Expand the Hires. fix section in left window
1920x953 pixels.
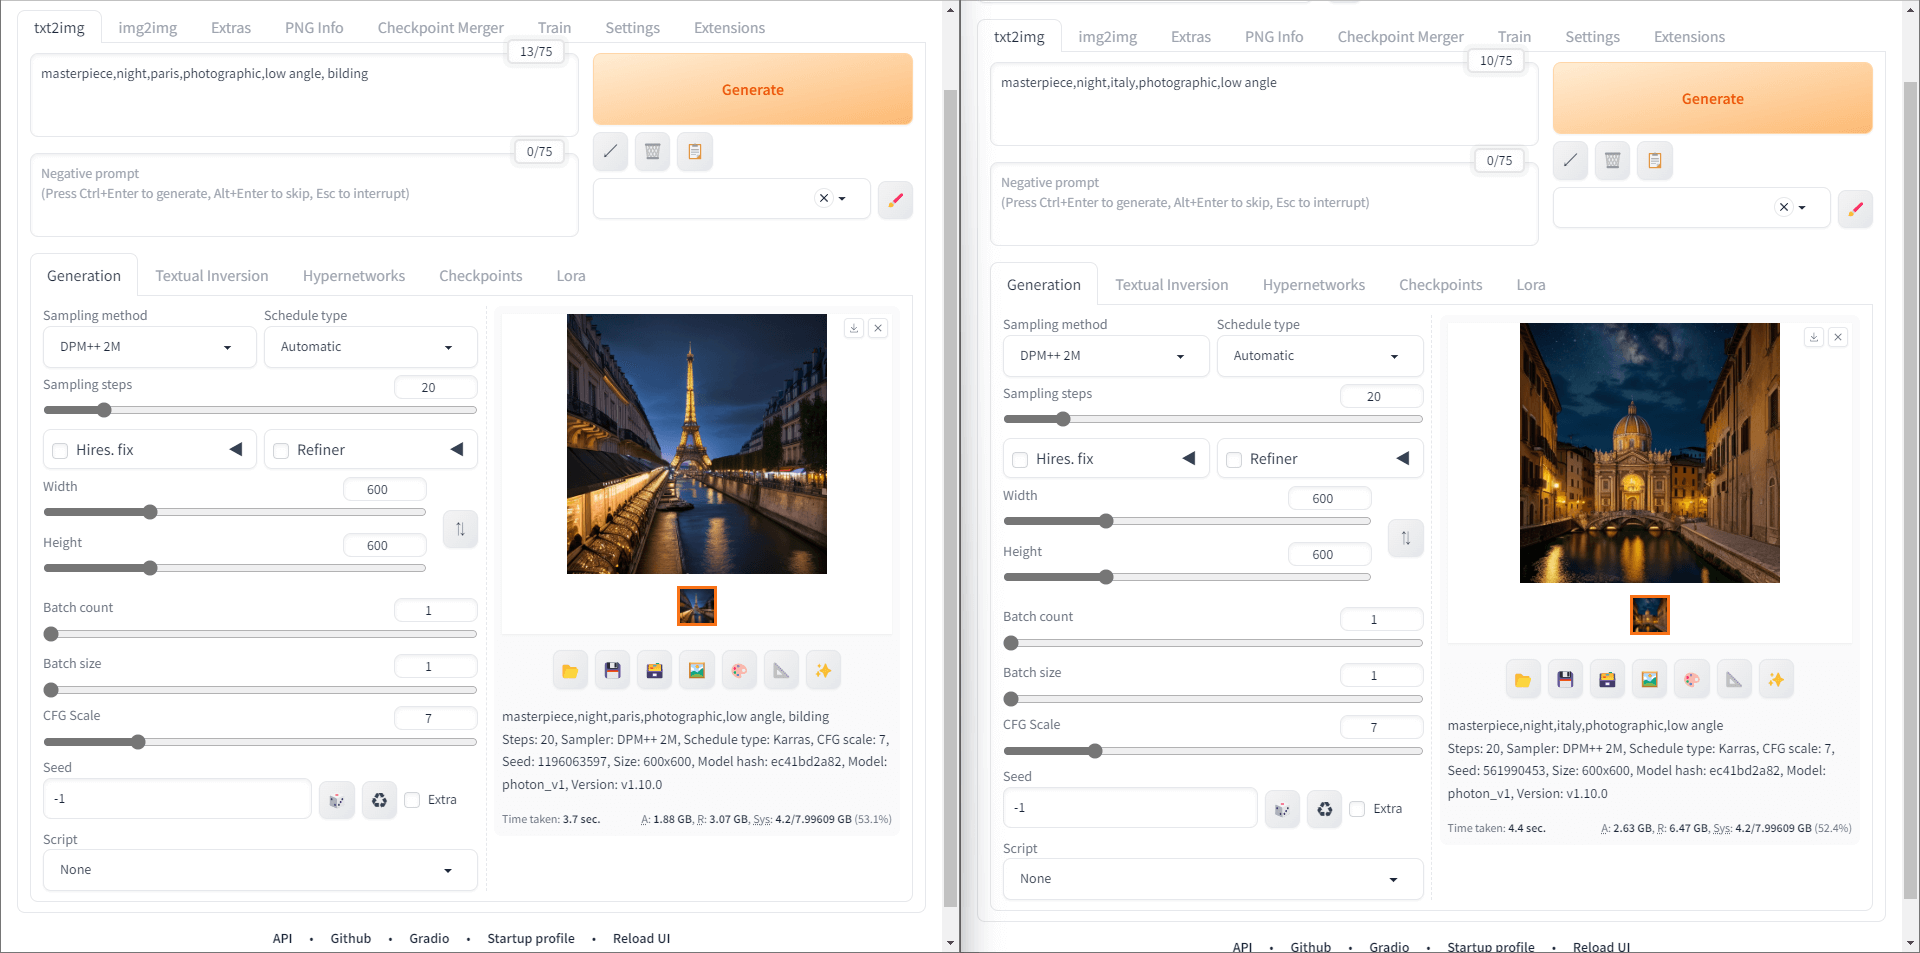(x=236, y=449)
